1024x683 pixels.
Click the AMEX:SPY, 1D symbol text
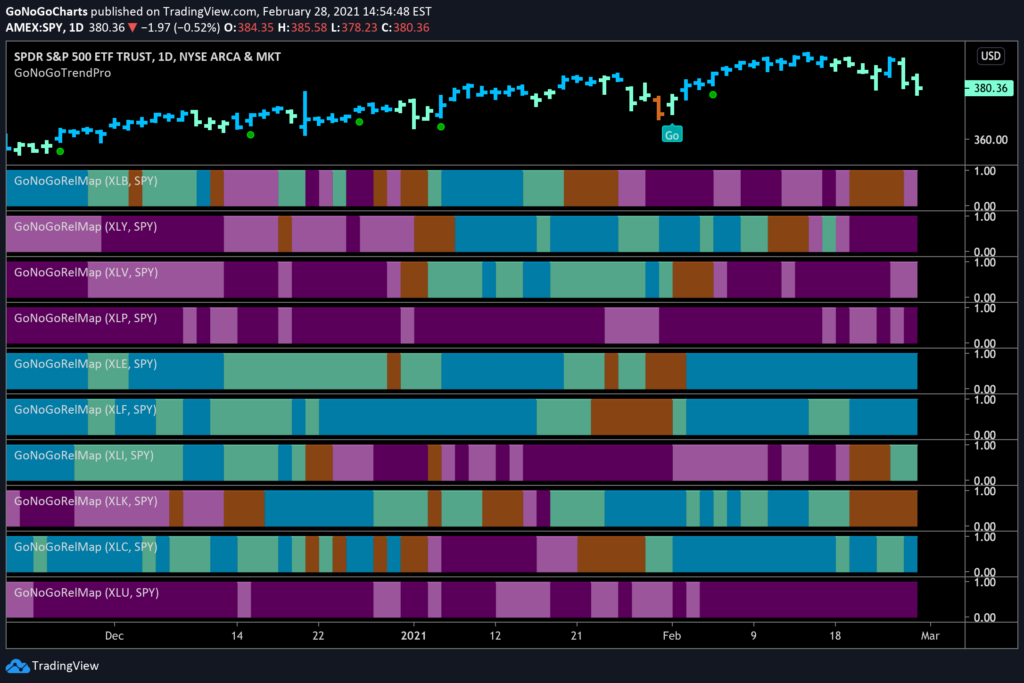coord(44,27)
